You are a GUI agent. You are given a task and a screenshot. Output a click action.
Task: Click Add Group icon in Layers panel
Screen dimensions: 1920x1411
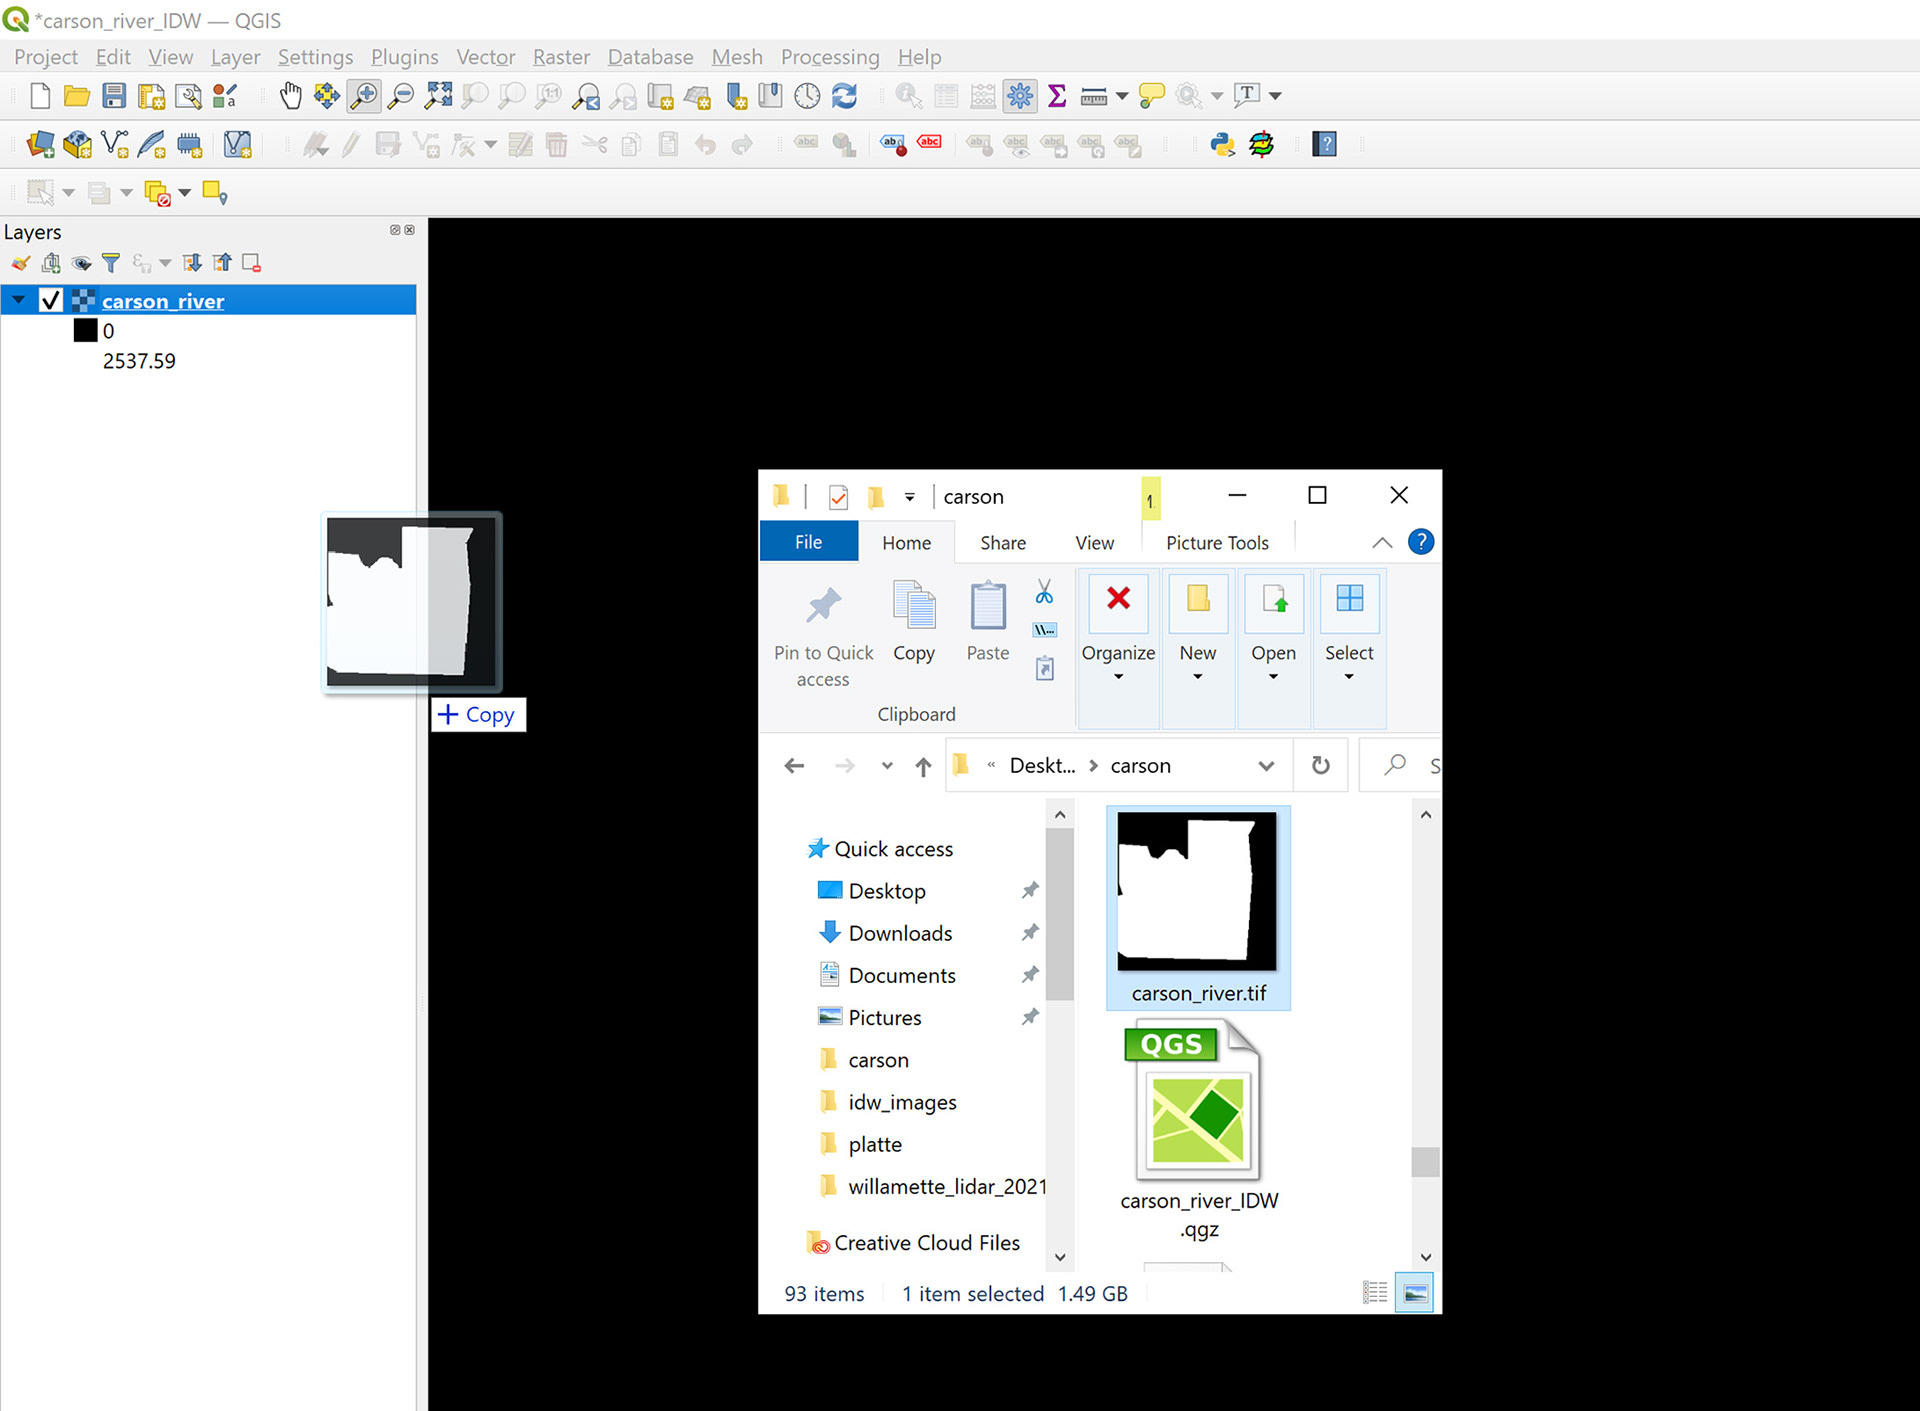point(51,263)
